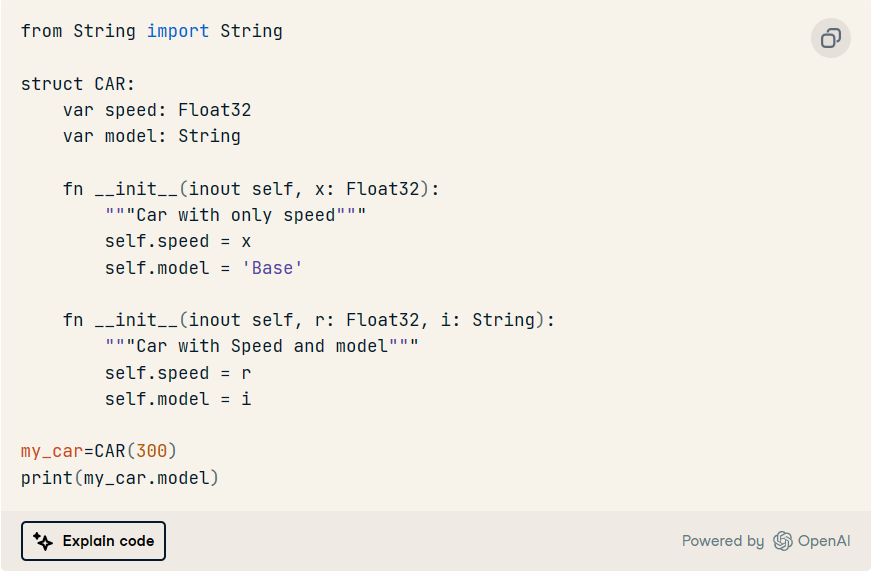Click the self.model = i line
Screen dimensions: 871x573
(178, 399)
